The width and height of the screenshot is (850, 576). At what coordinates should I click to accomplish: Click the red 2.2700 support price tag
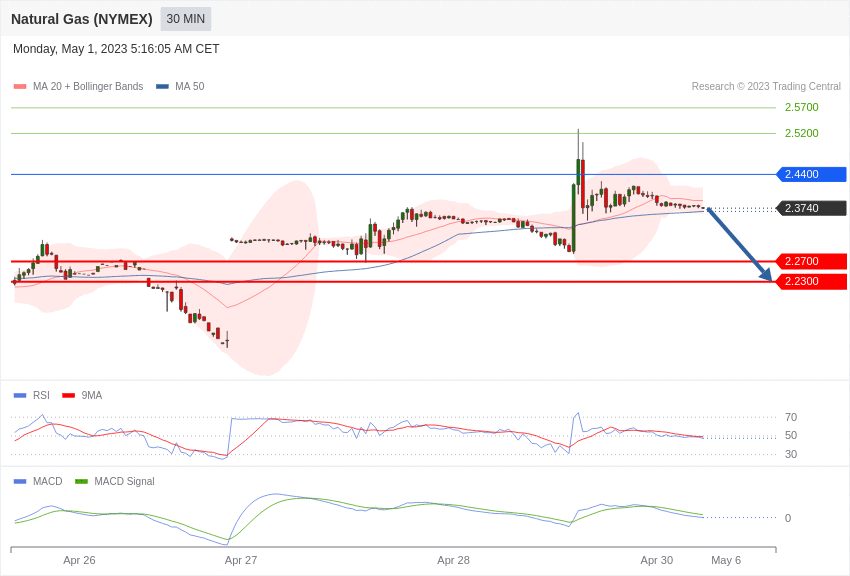pos(811,261)
